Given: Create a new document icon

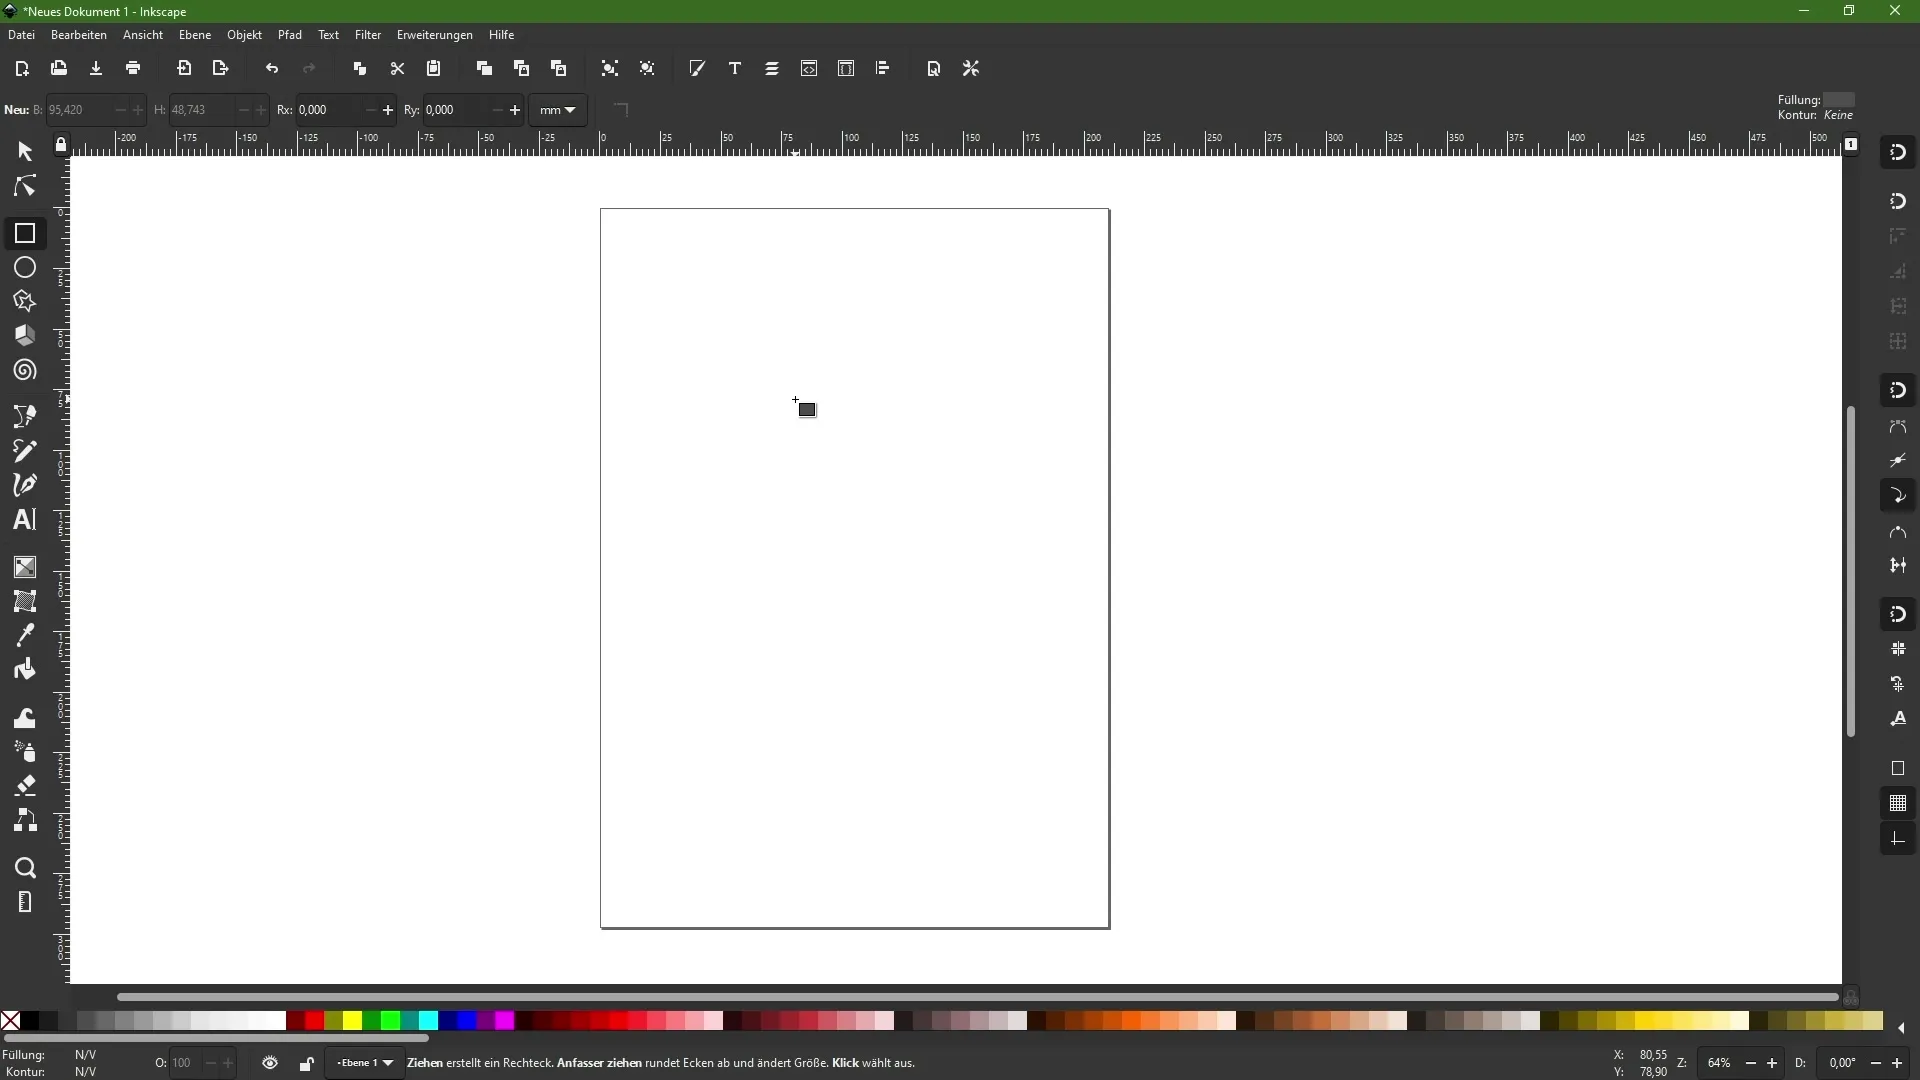Looking at the screenshot, I should pos(22,69).
